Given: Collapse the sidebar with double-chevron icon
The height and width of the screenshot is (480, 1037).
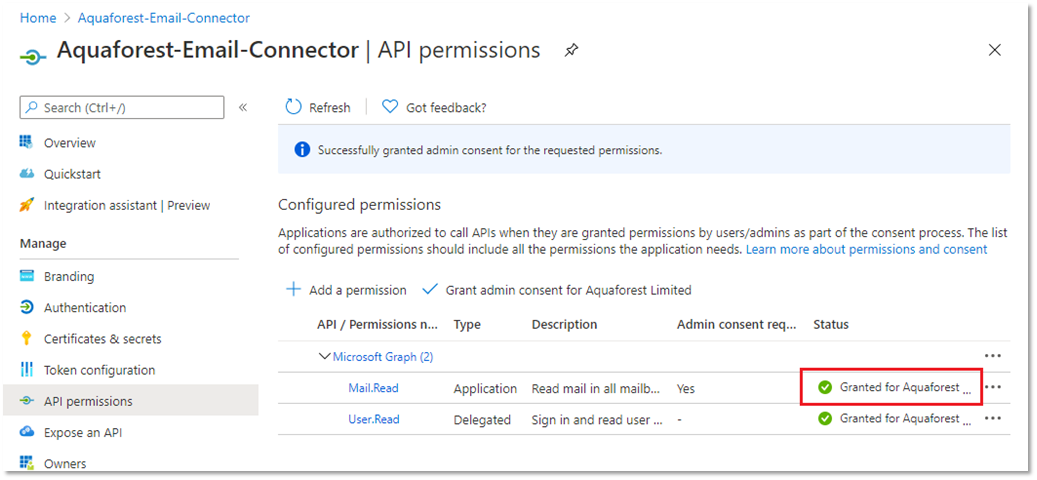Looking at the screenshot, I should pos(243,107).
